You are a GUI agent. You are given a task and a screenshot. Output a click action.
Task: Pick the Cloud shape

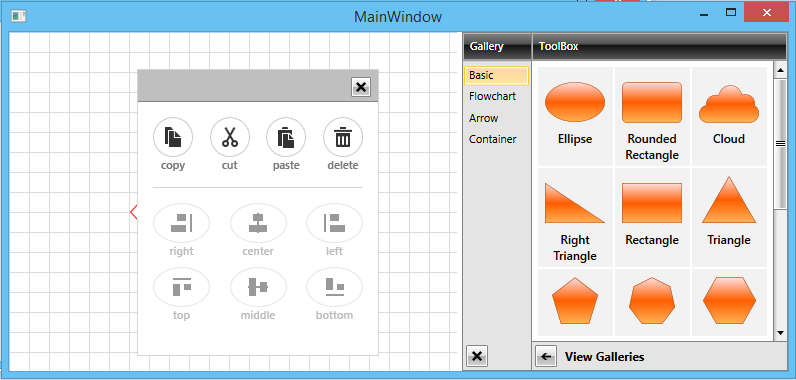(729, 116)
